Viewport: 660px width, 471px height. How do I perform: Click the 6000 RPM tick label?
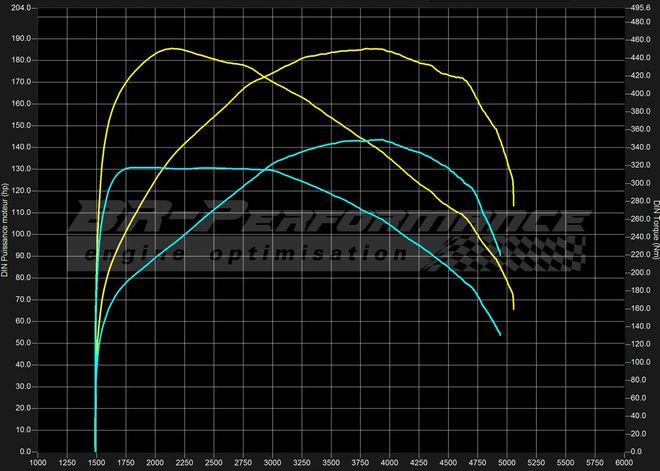[624, 464]
